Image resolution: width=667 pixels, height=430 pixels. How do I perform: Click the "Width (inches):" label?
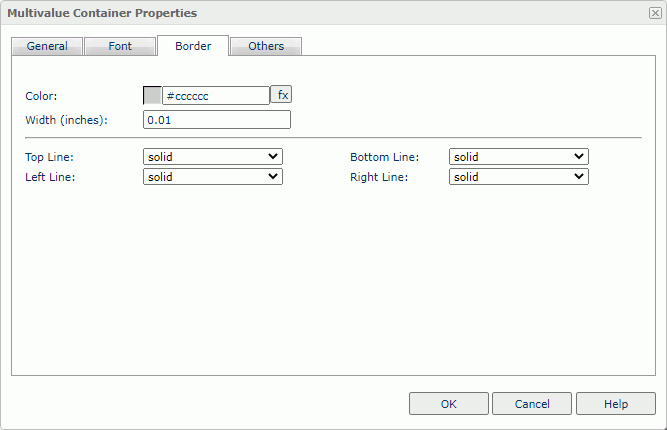tap(66, 120)
